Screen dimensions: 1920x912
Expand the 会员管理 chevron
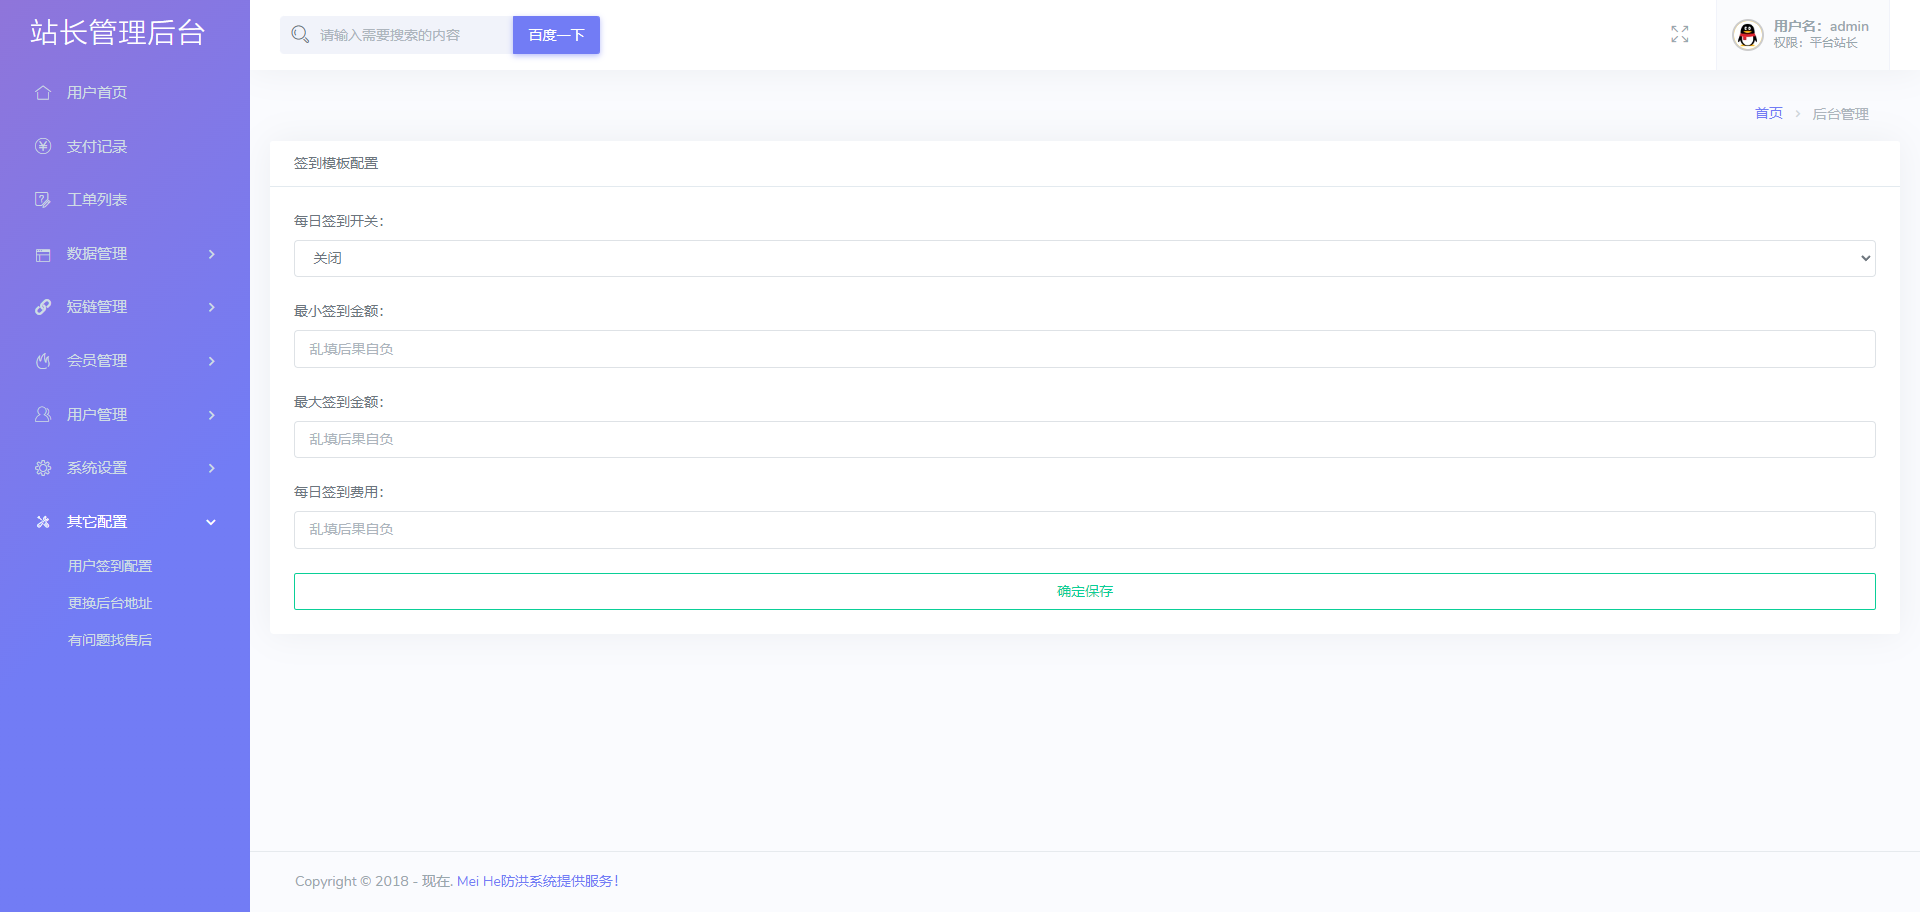(x=211, y=361)
